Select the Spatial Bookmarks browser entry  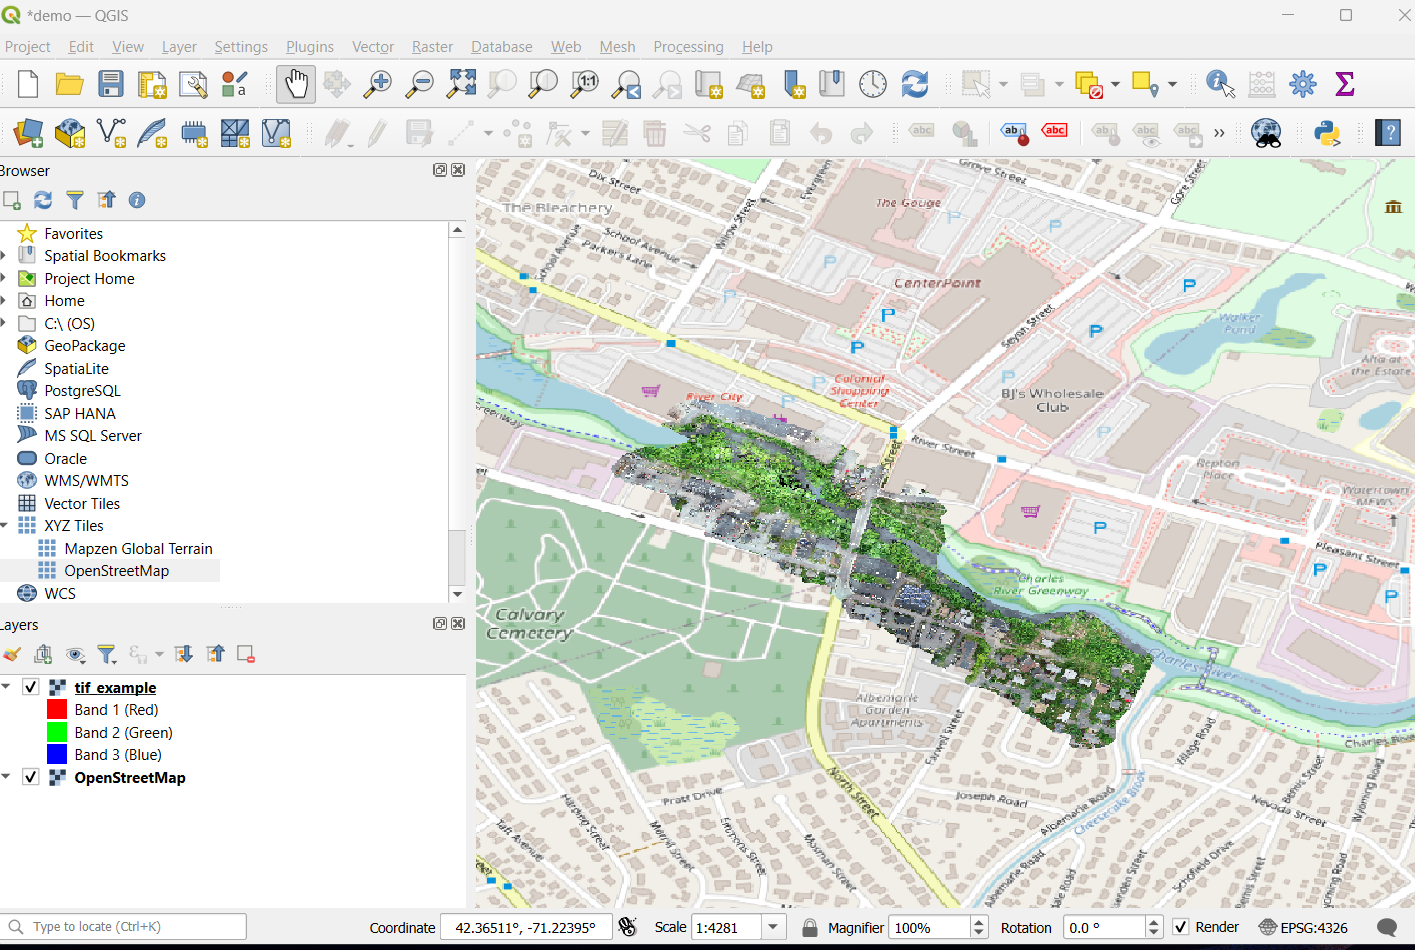tap(105, 256)
